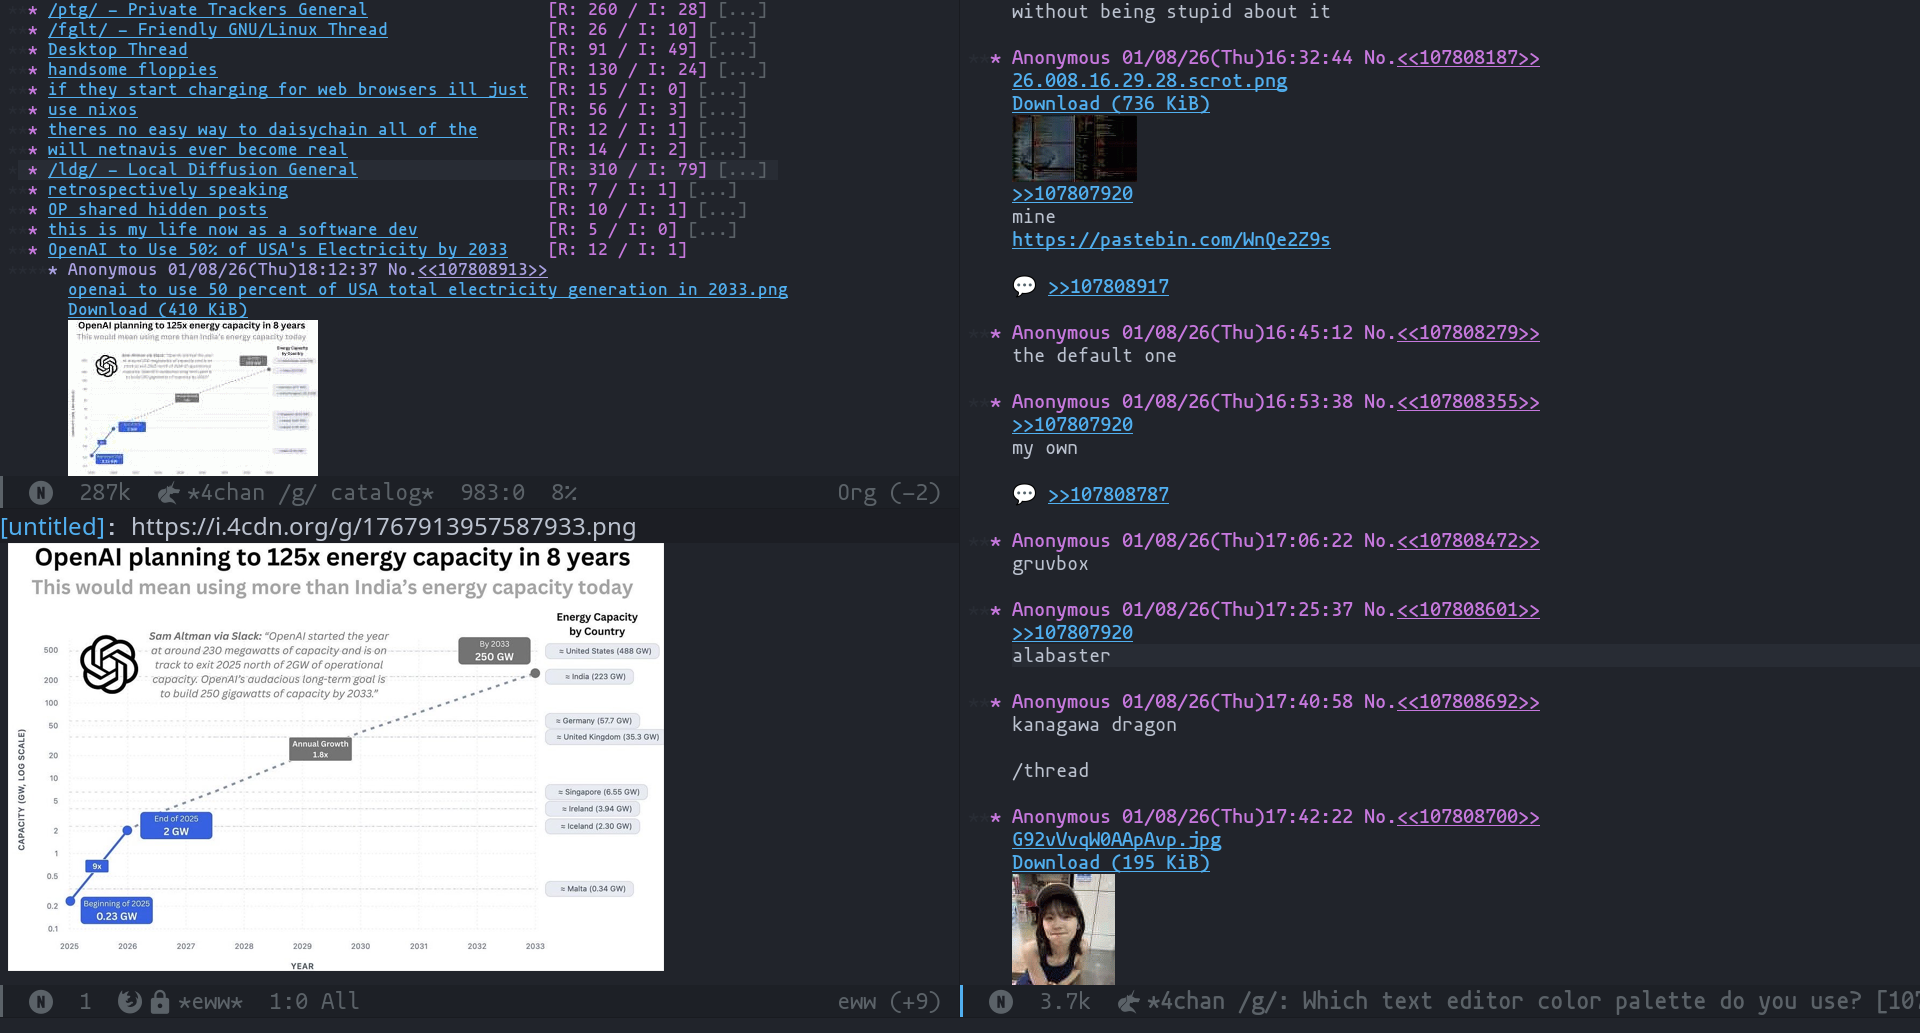Click the buffer icon beside the thread buffer name

point(1128,1001)
